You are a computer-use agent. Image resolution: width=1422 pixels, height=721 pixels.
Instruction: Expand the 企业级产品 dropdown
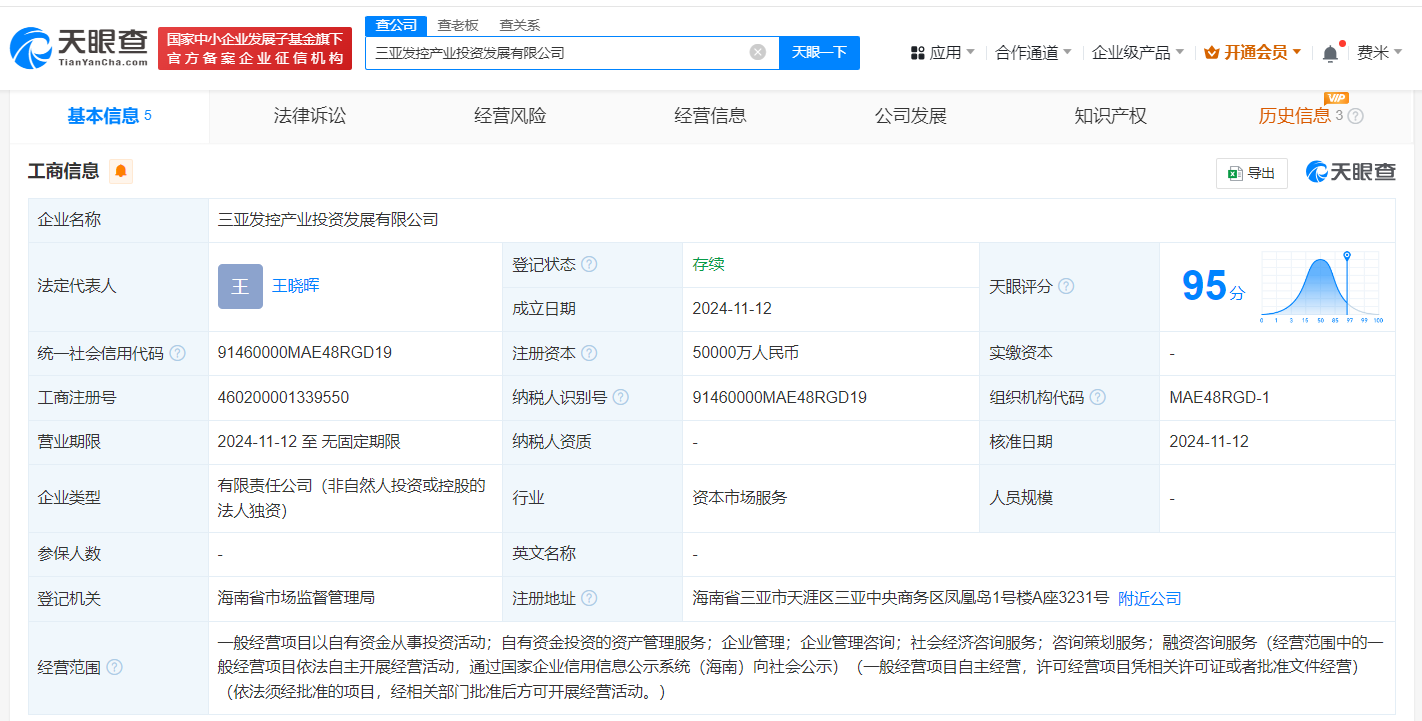[x=1137, y=52]
